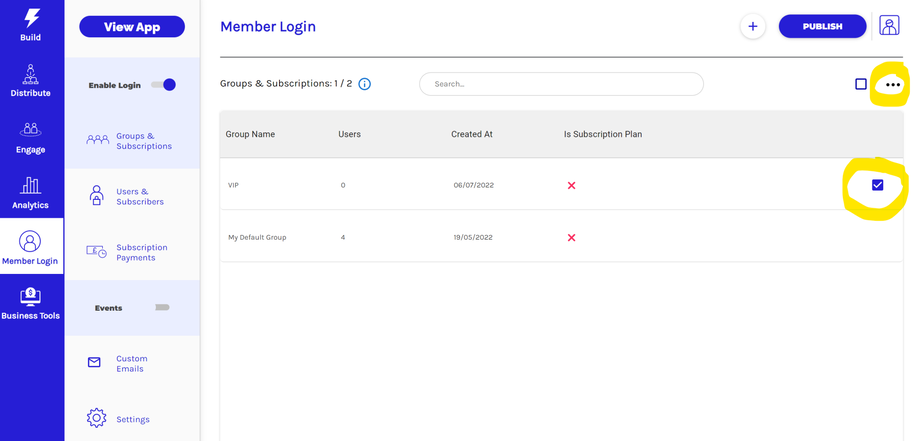Uncheck the VIP group checkbox
The height and width of the screenshot is (441, 920).
point(877,185)
